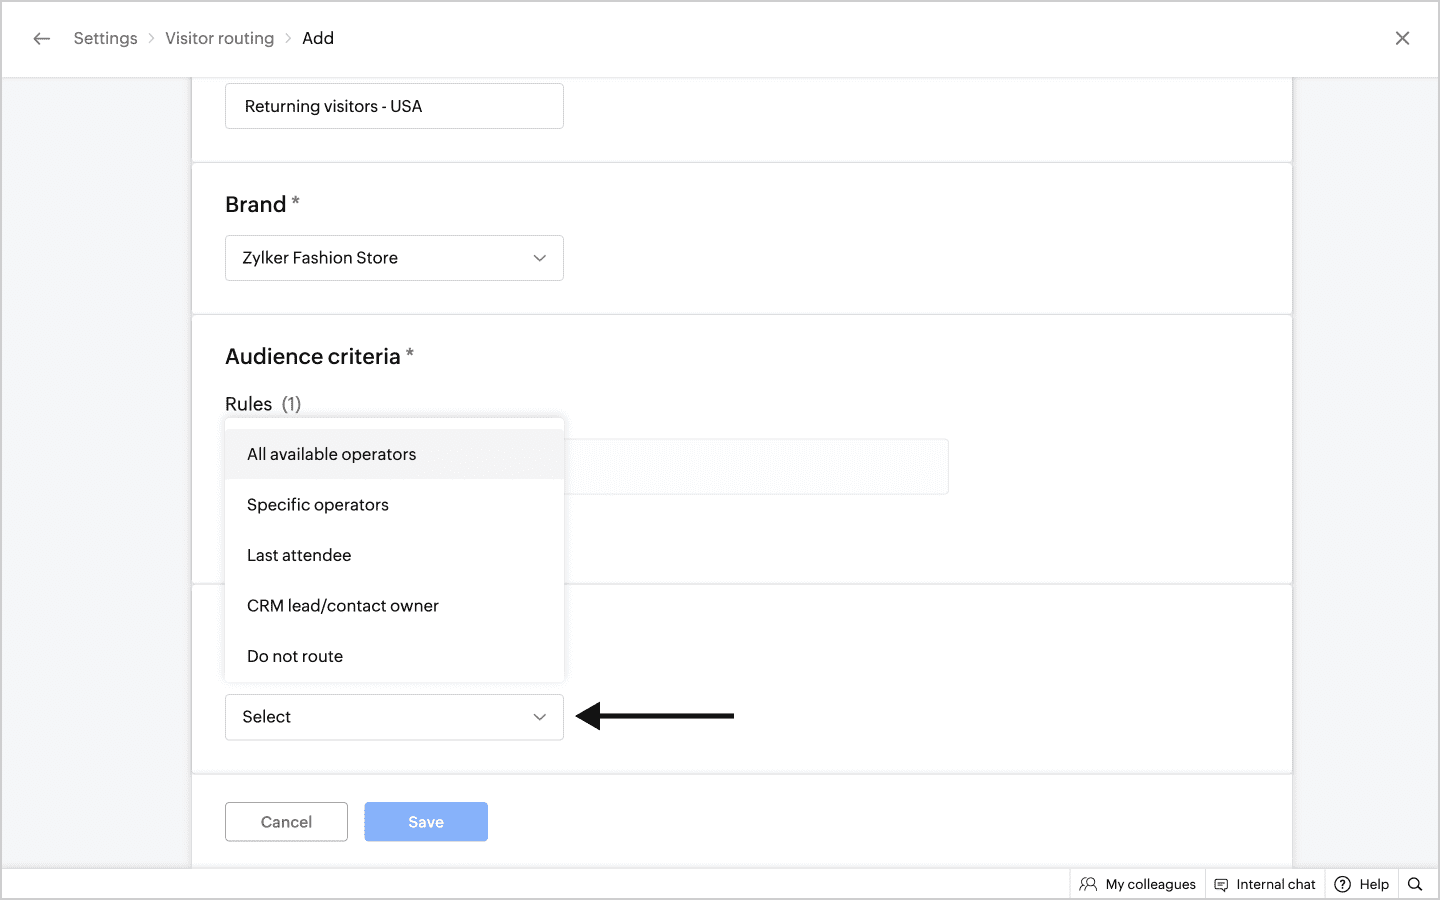Focus the Returning visitors - USA name field
1440x900 pixels.
394,106
